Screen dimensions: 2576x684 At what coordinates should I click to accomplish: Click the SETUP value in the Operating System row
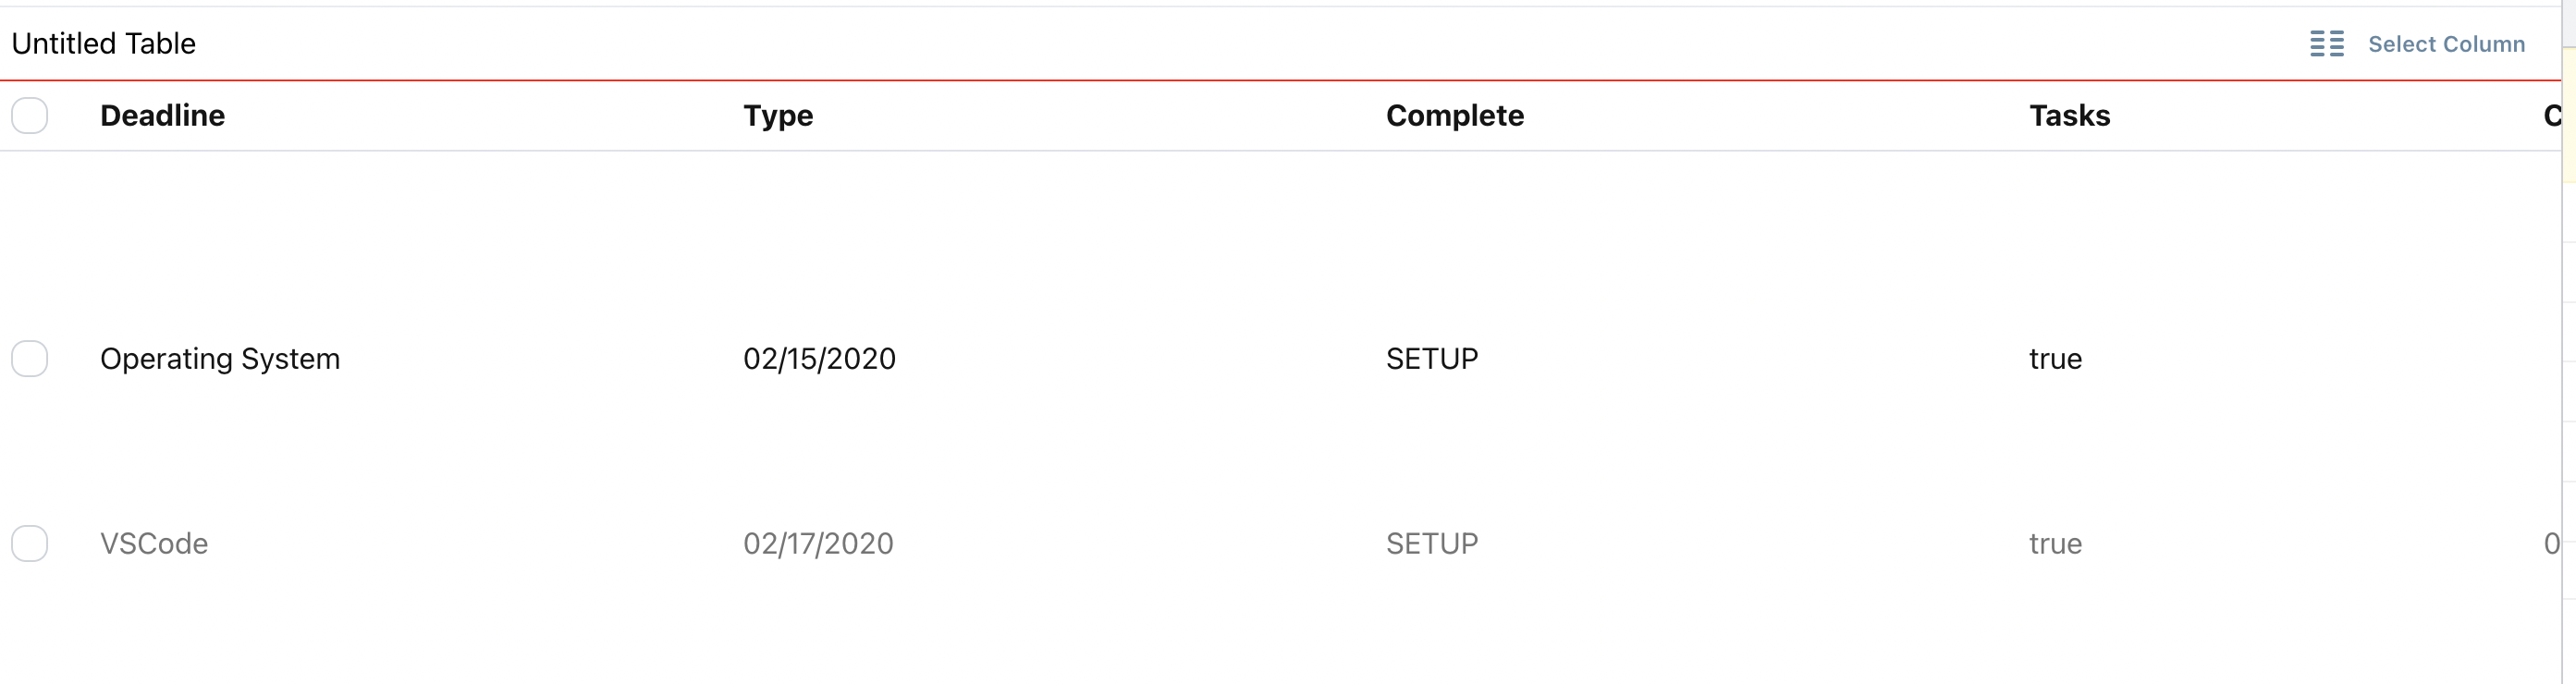(x=1432, y=358)
